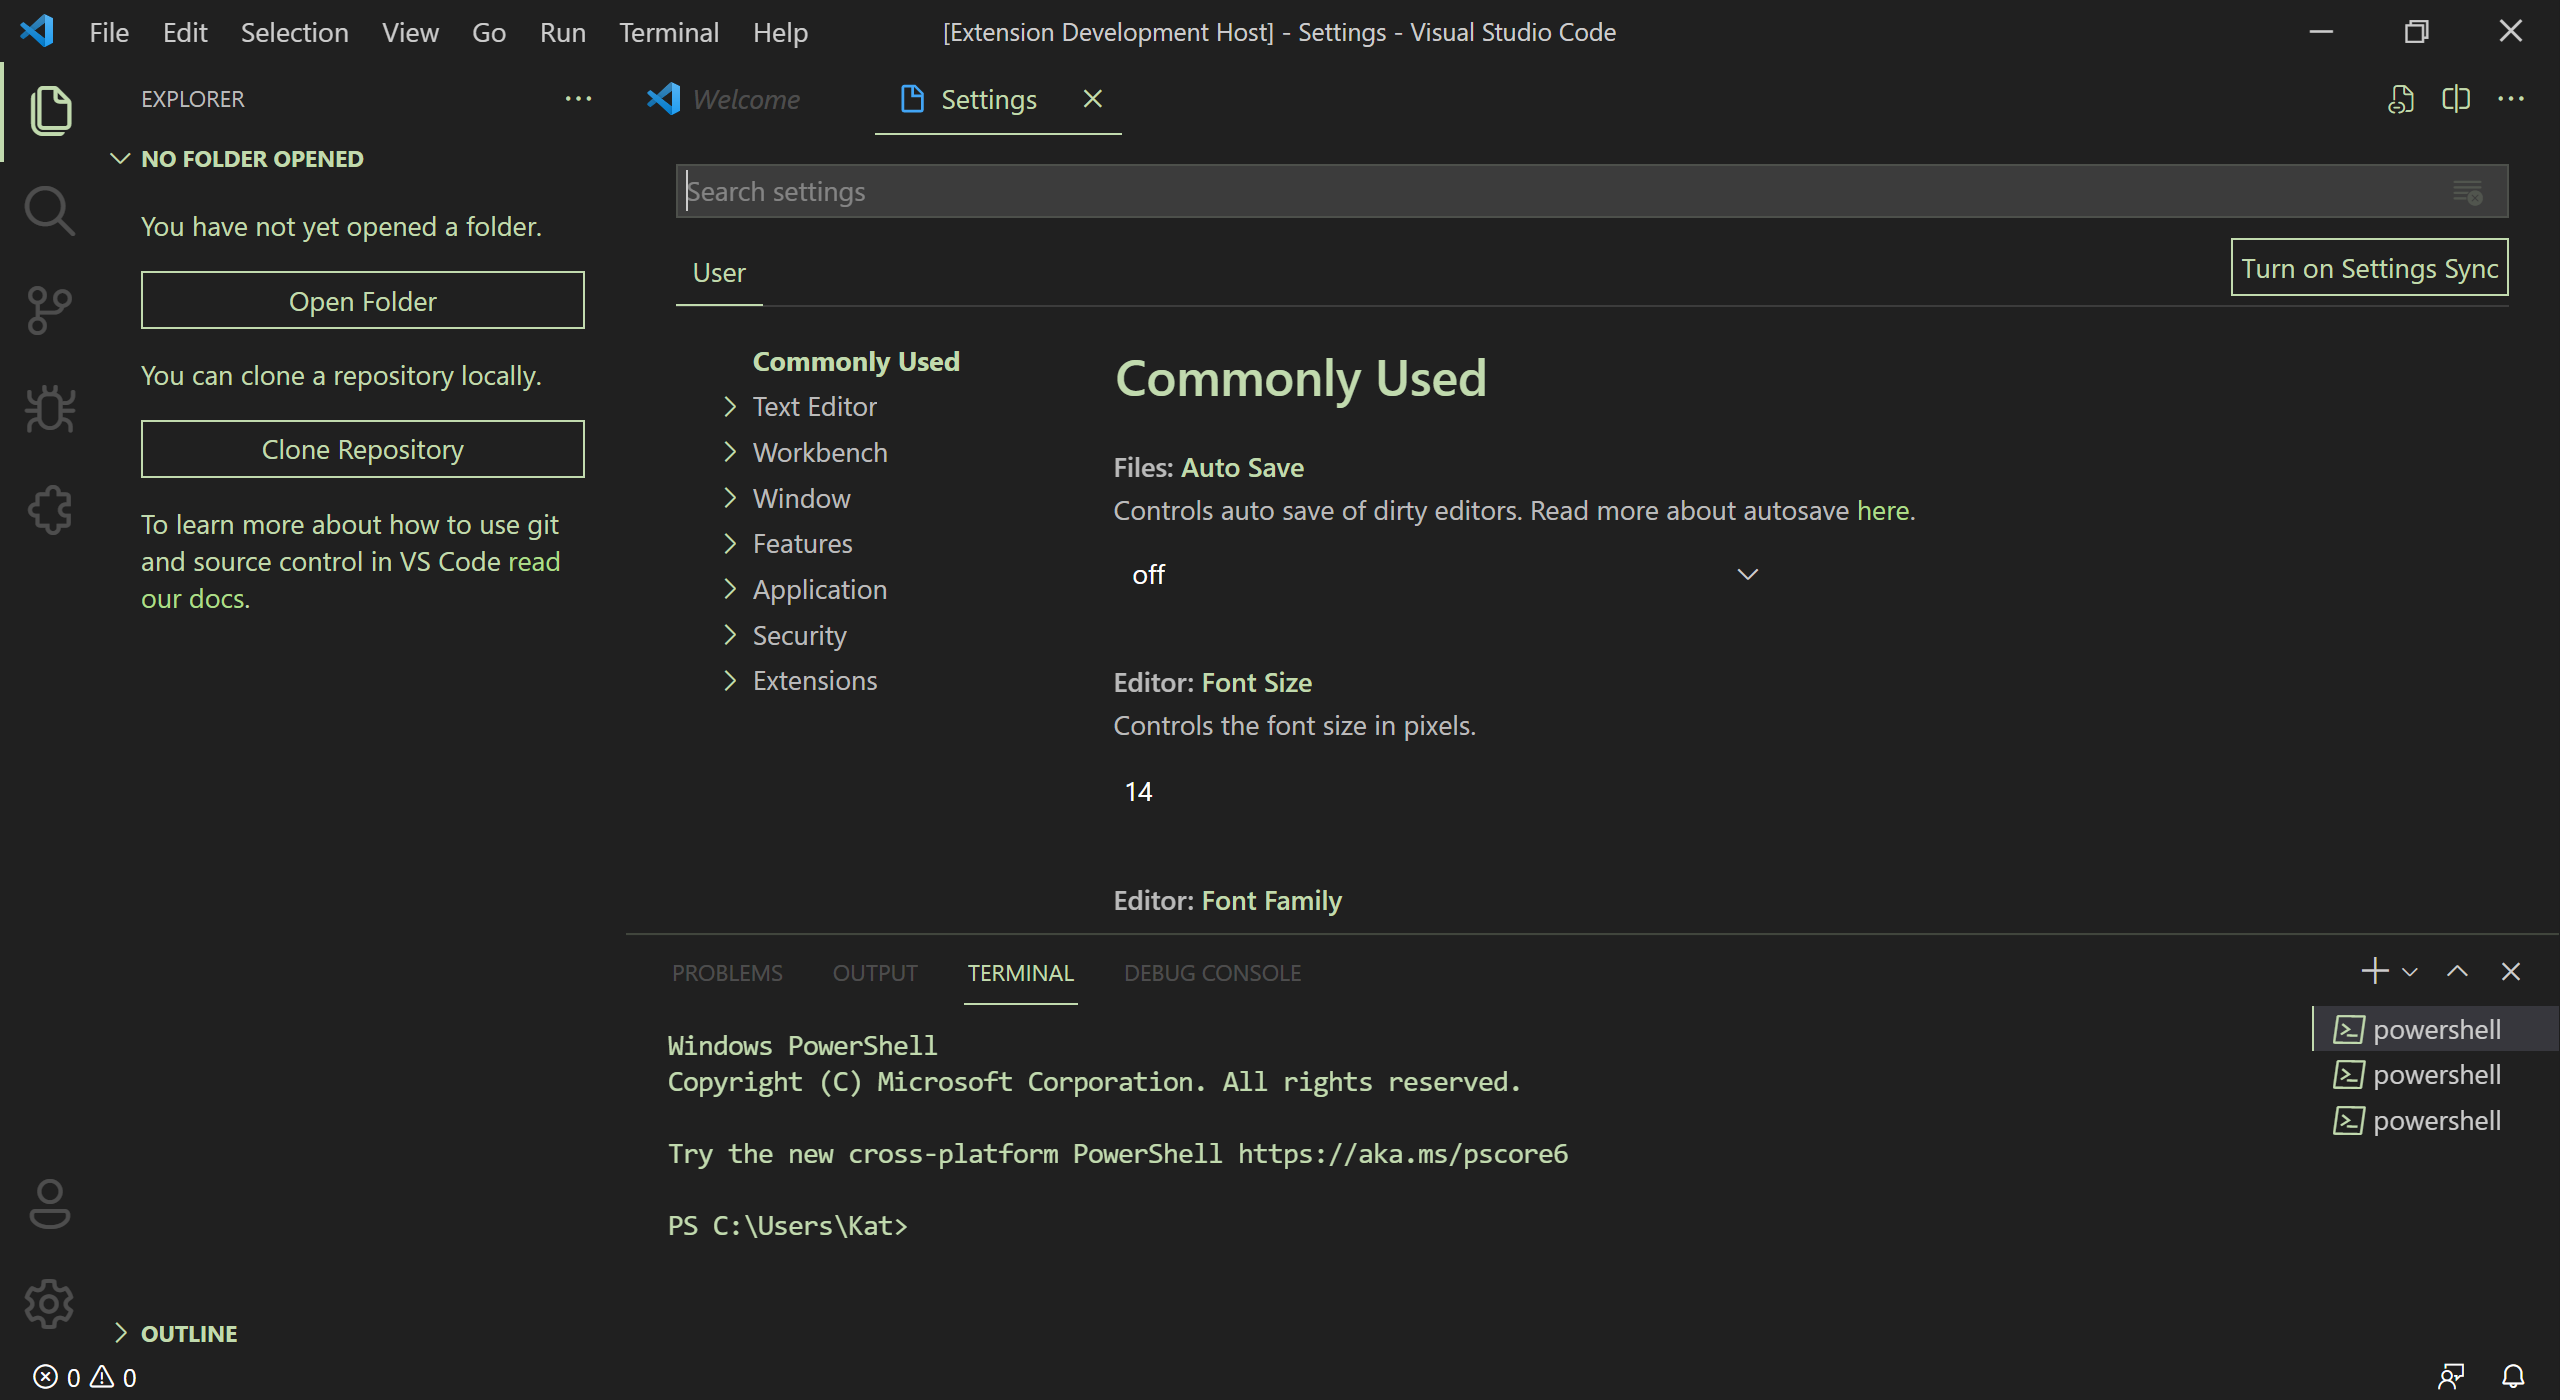Switch to the Debug Console tab
This screenshot has height=1400, width=2560.
click(1212, 973)
